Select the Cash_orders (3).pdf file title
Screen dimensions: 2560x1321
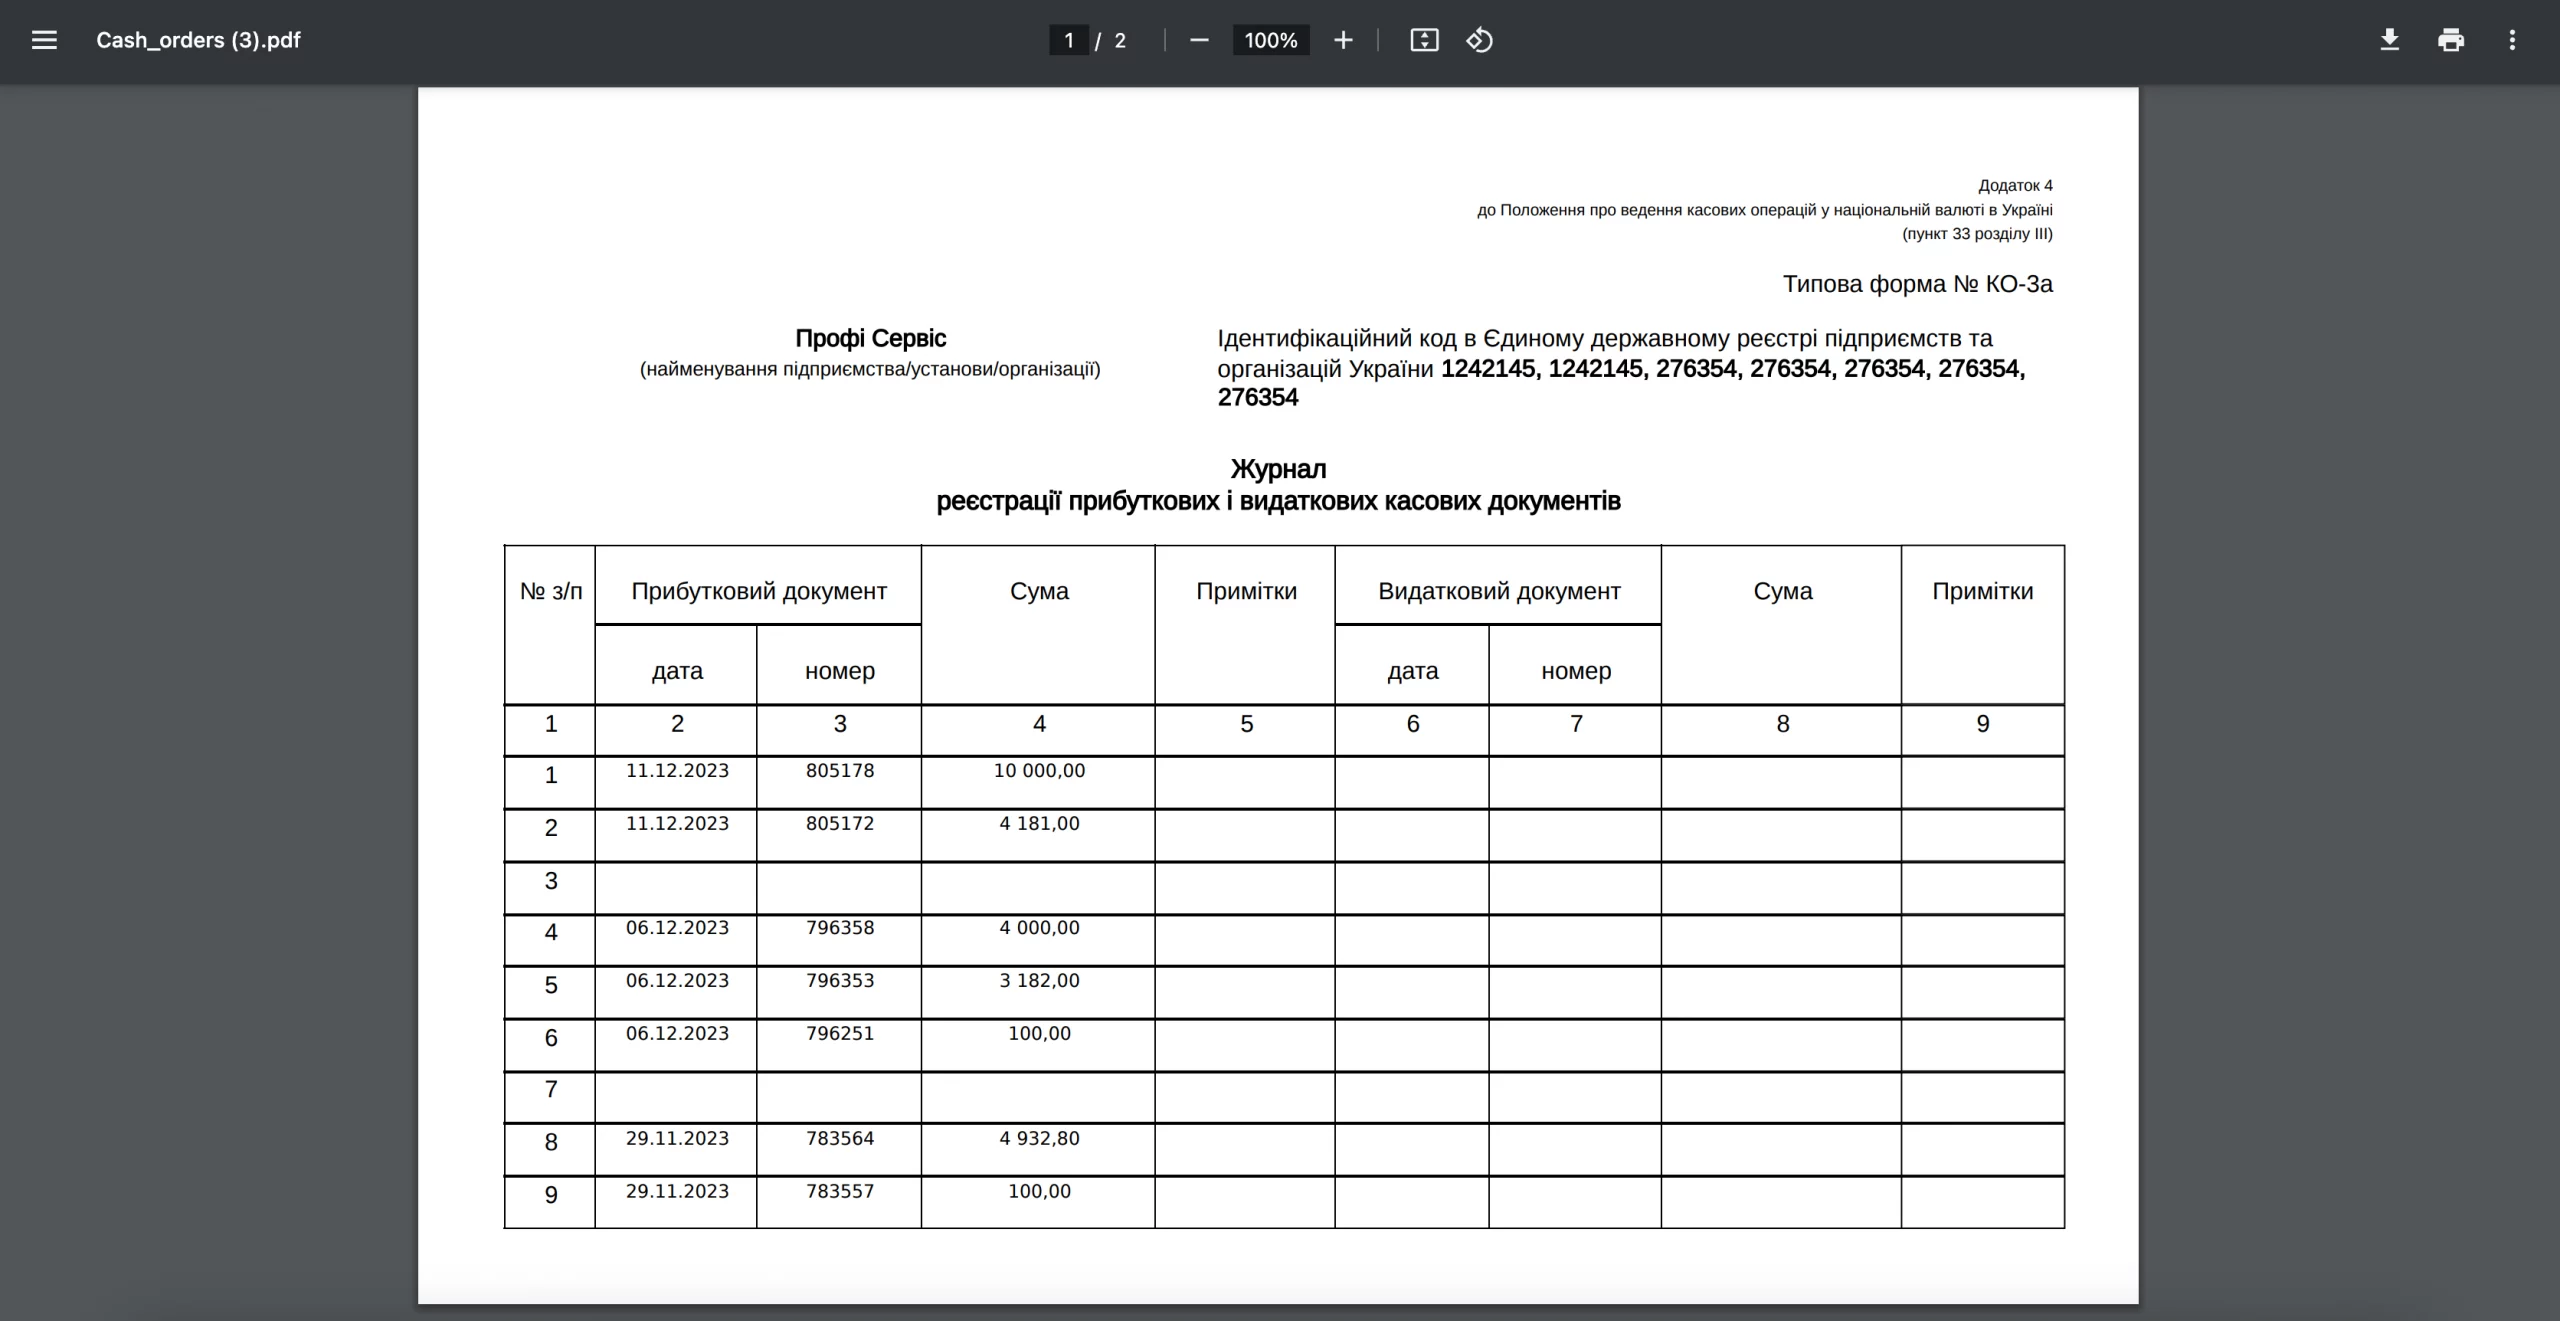(198, 40)
